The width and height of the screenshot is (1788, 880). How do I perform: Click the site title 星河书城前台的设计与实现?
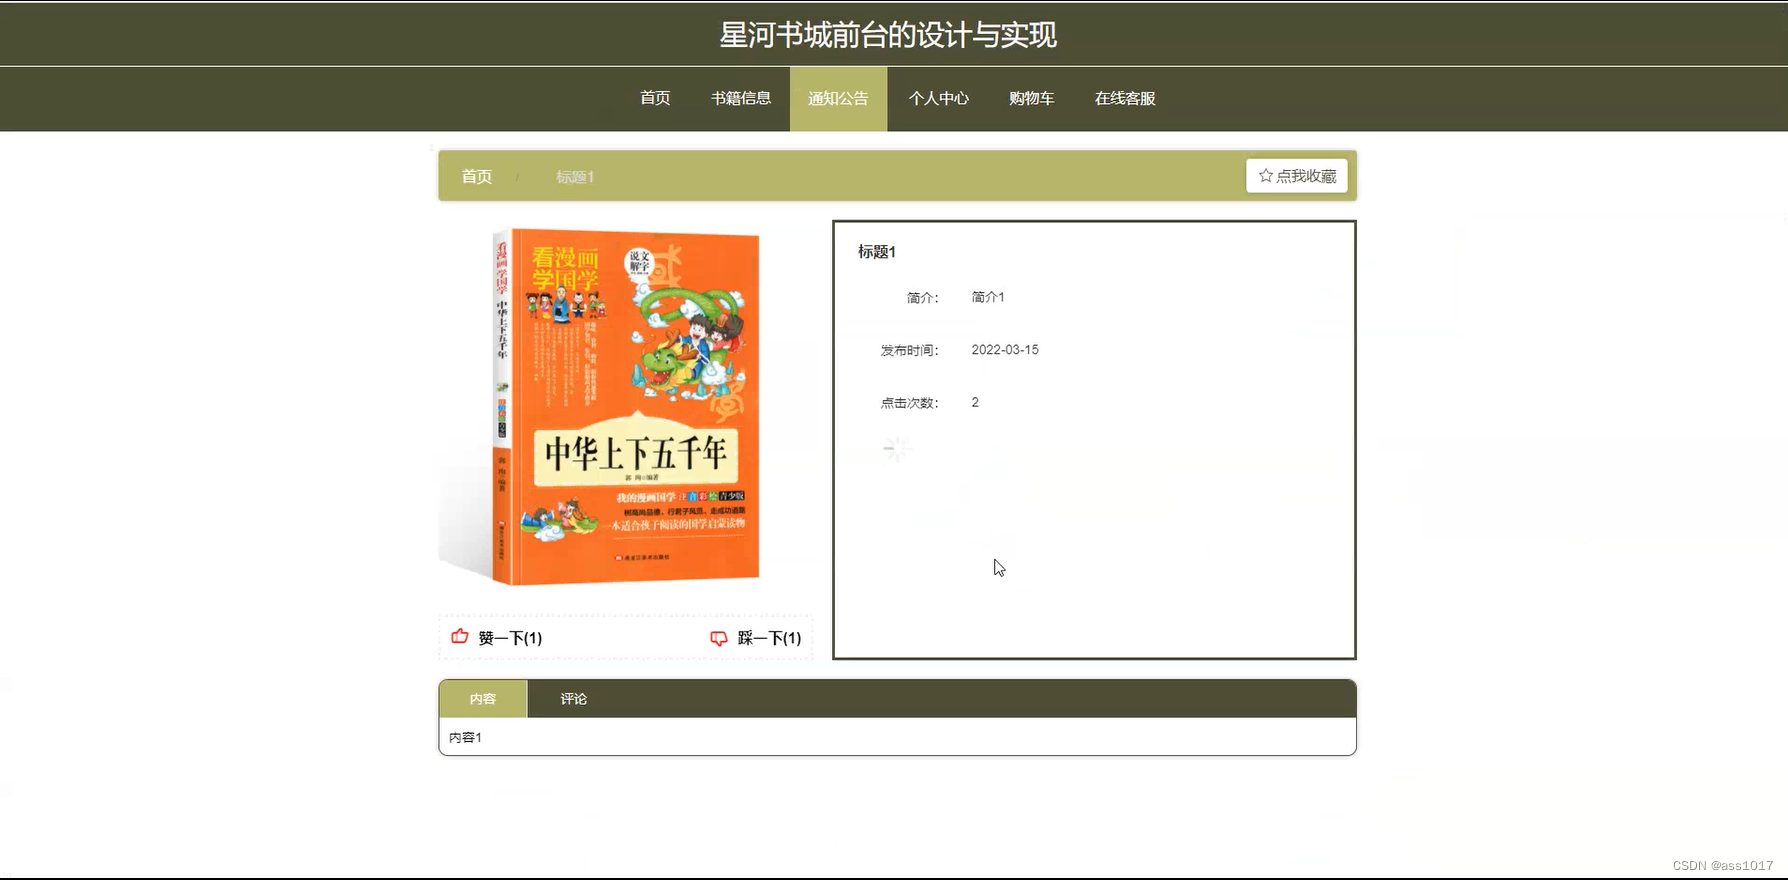pyautogui.click(x=888, y=35)
